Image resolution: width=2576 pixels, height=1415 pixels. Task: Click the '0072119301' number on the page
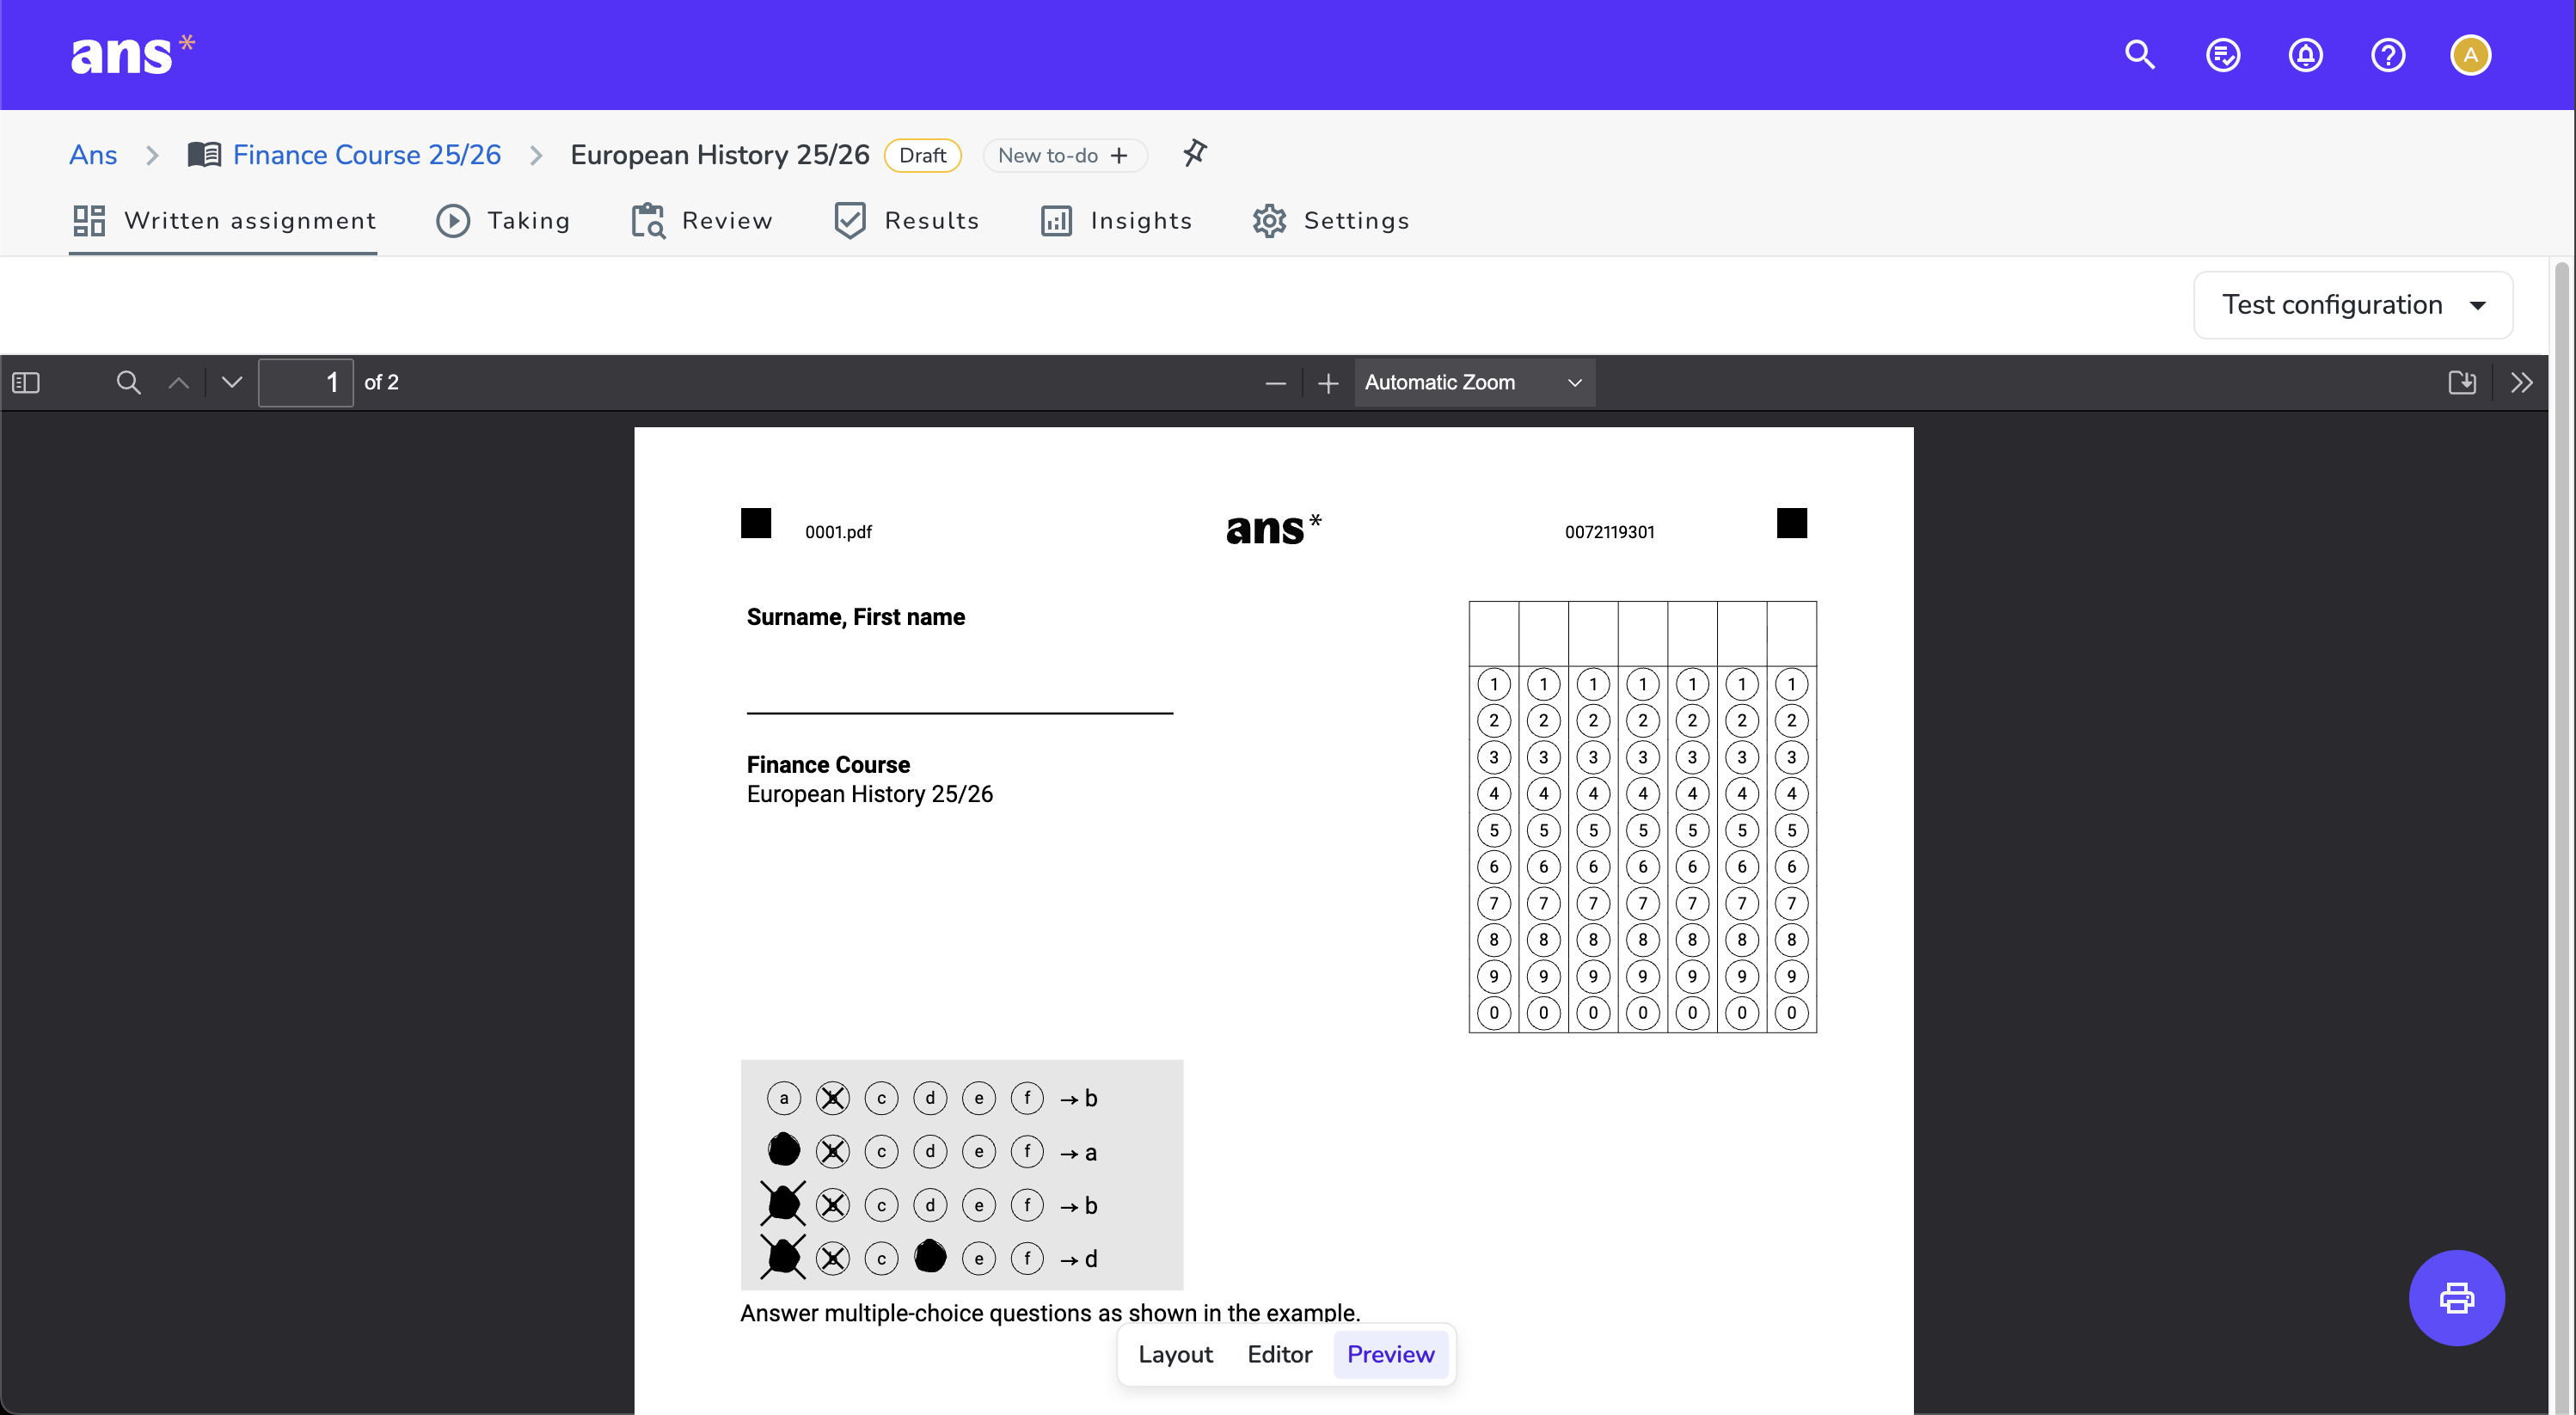pos(1609,532)
